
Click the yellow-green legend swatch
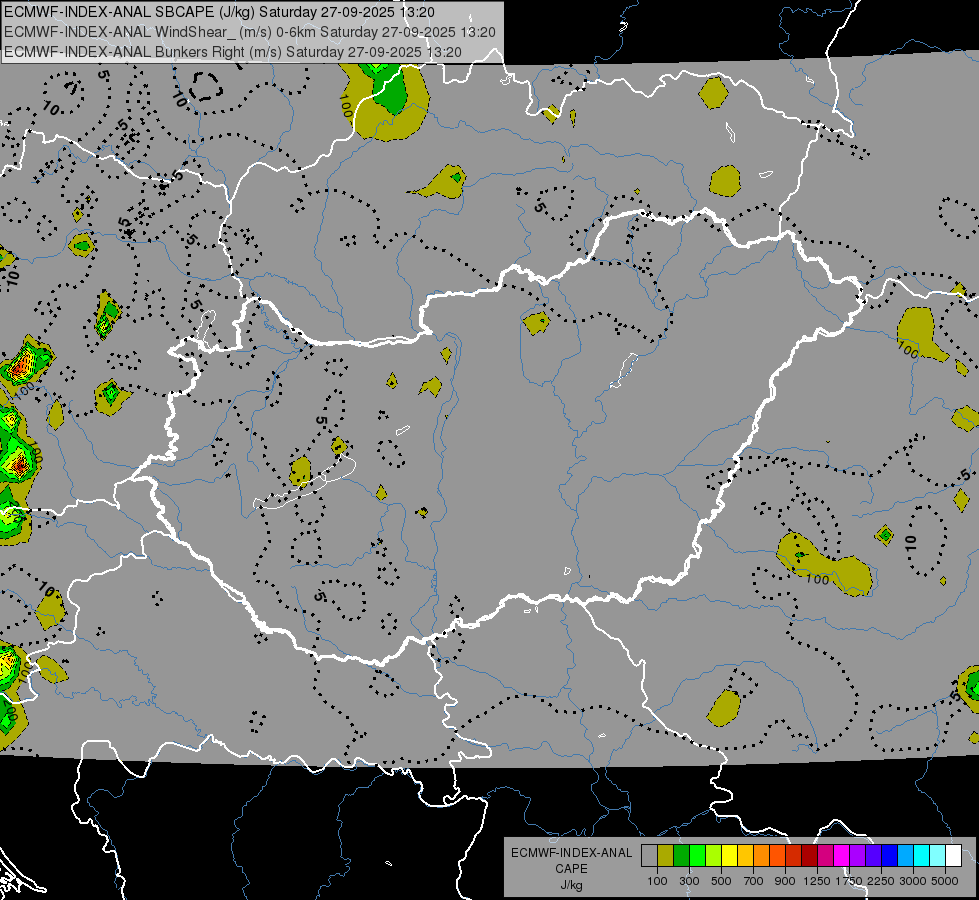coord(714,856)
